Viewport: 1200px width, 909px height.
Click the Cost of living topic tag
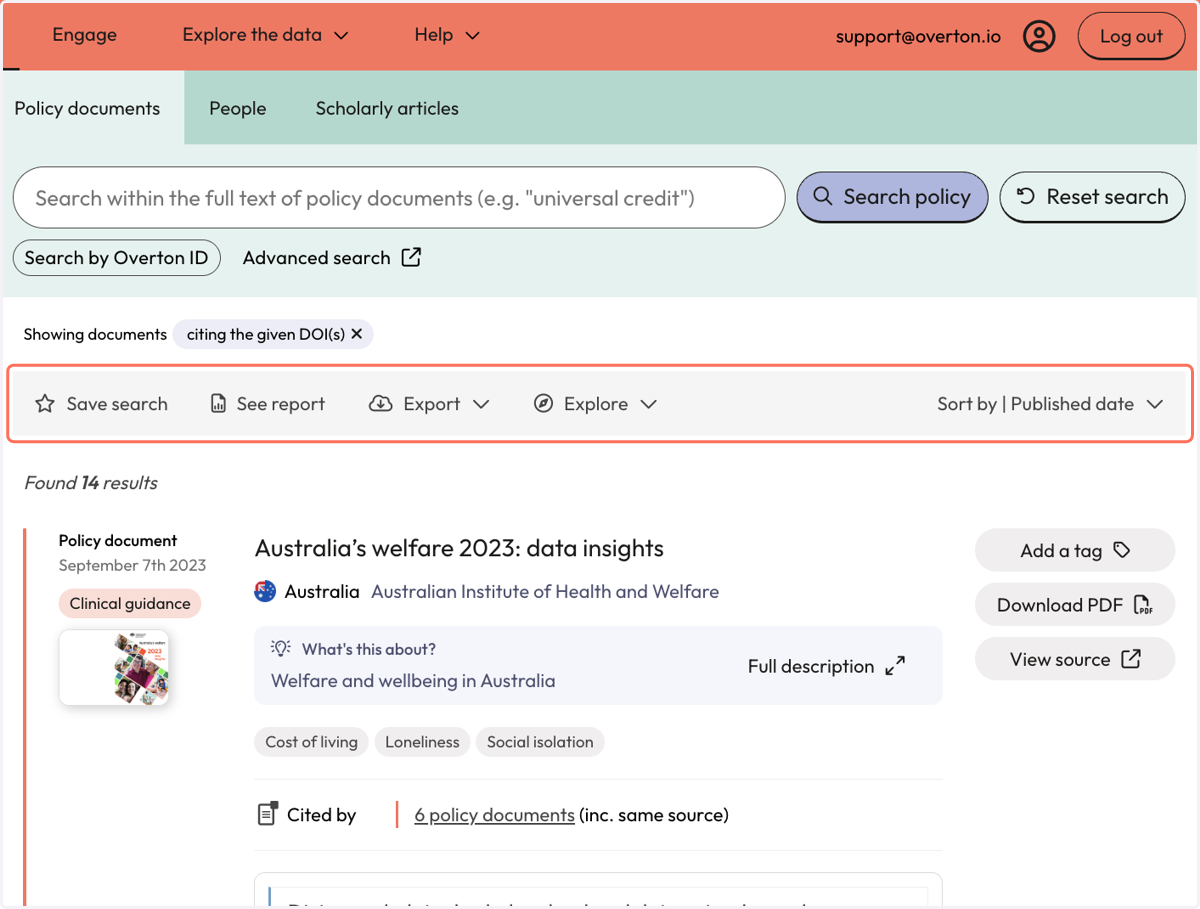(311, 742)
